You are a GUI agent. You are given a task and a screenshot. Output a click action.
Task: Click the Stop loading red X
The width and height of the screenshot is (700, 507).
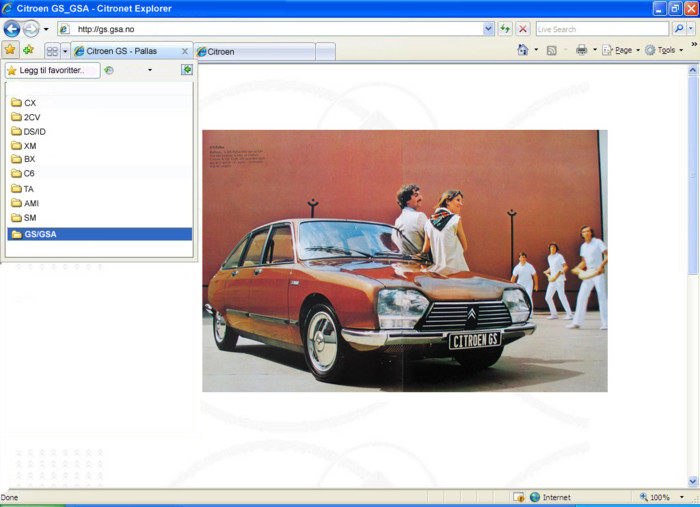coord(523,29)
